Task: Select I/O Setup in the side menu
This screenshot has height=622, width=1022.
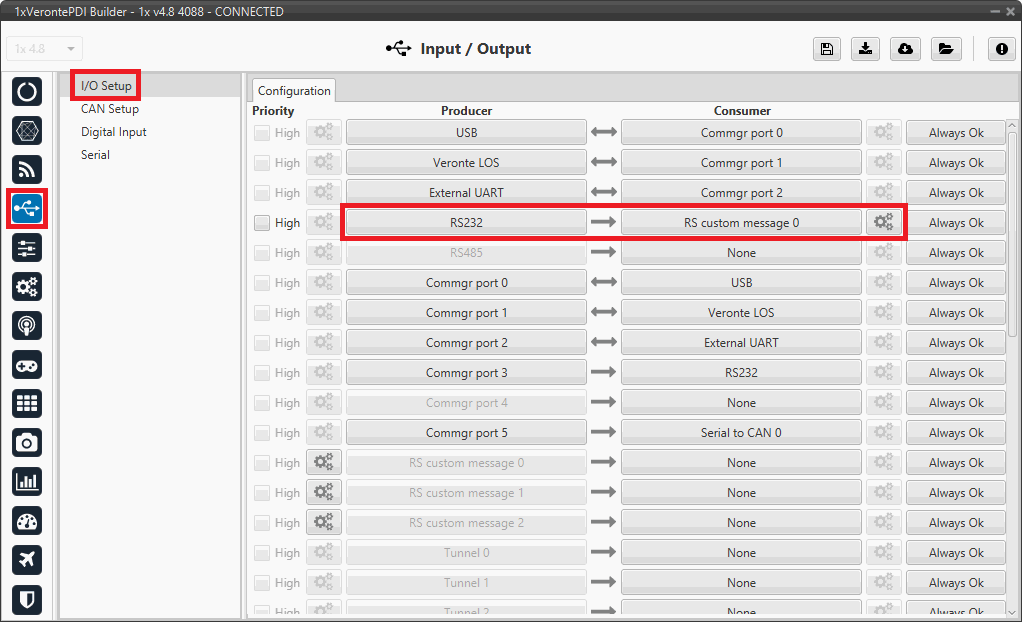Action: click(x=106, y=85)
